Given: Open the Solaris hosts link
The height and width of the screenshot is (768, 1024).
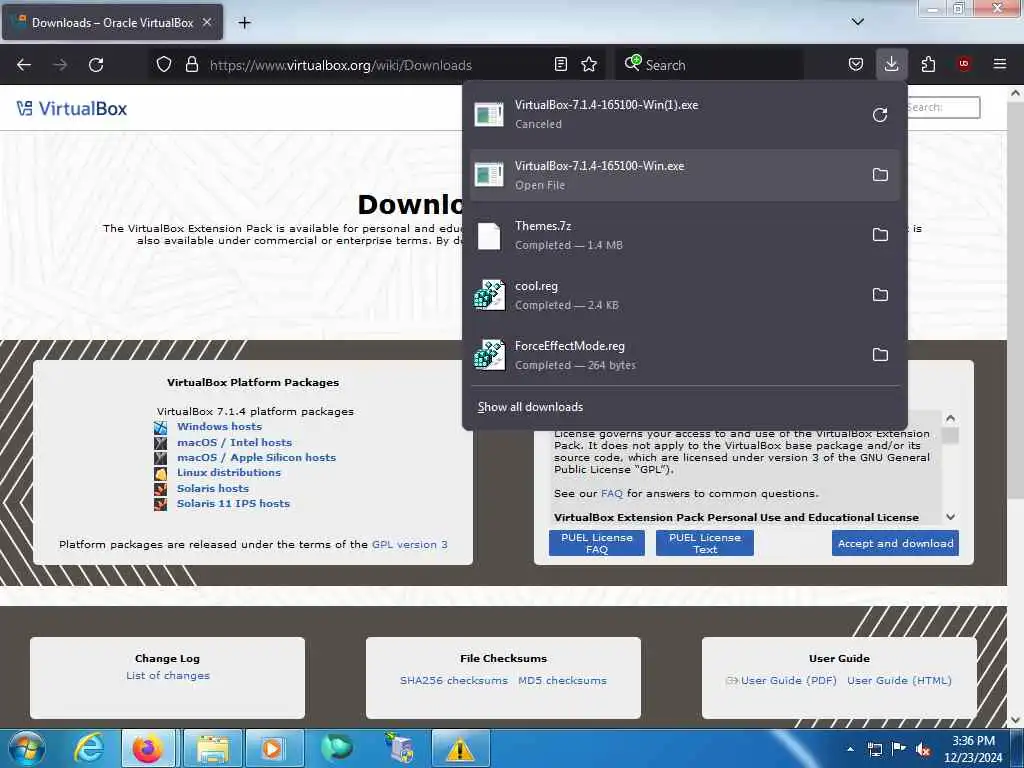Looking at the screenshot, I should tap(213, 488).
